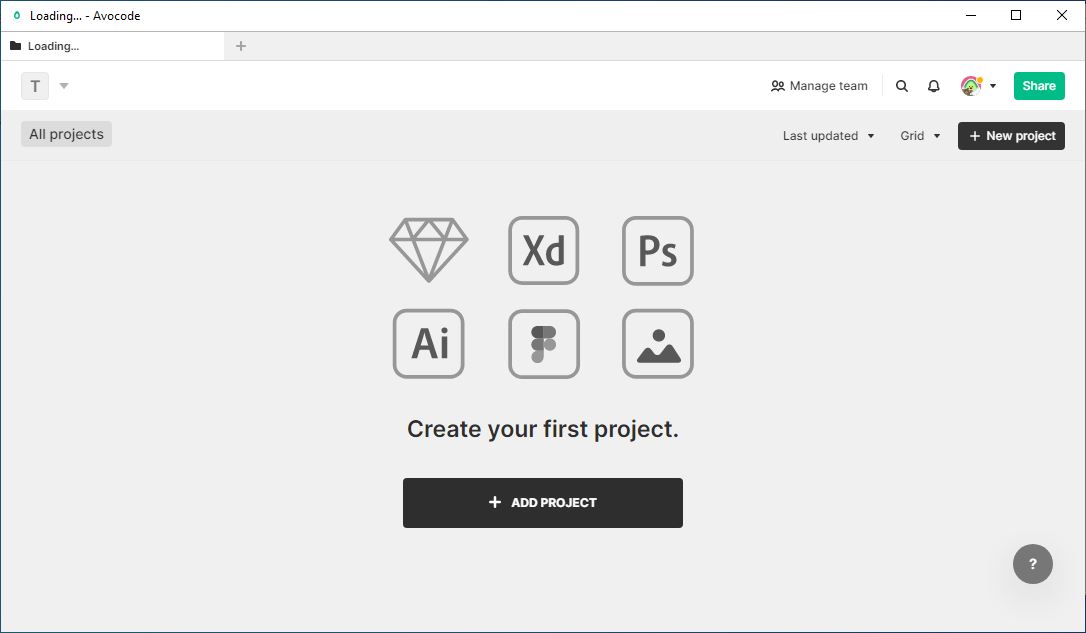Click the user avatar icon

pyautogui.click(x=971, y=86)
